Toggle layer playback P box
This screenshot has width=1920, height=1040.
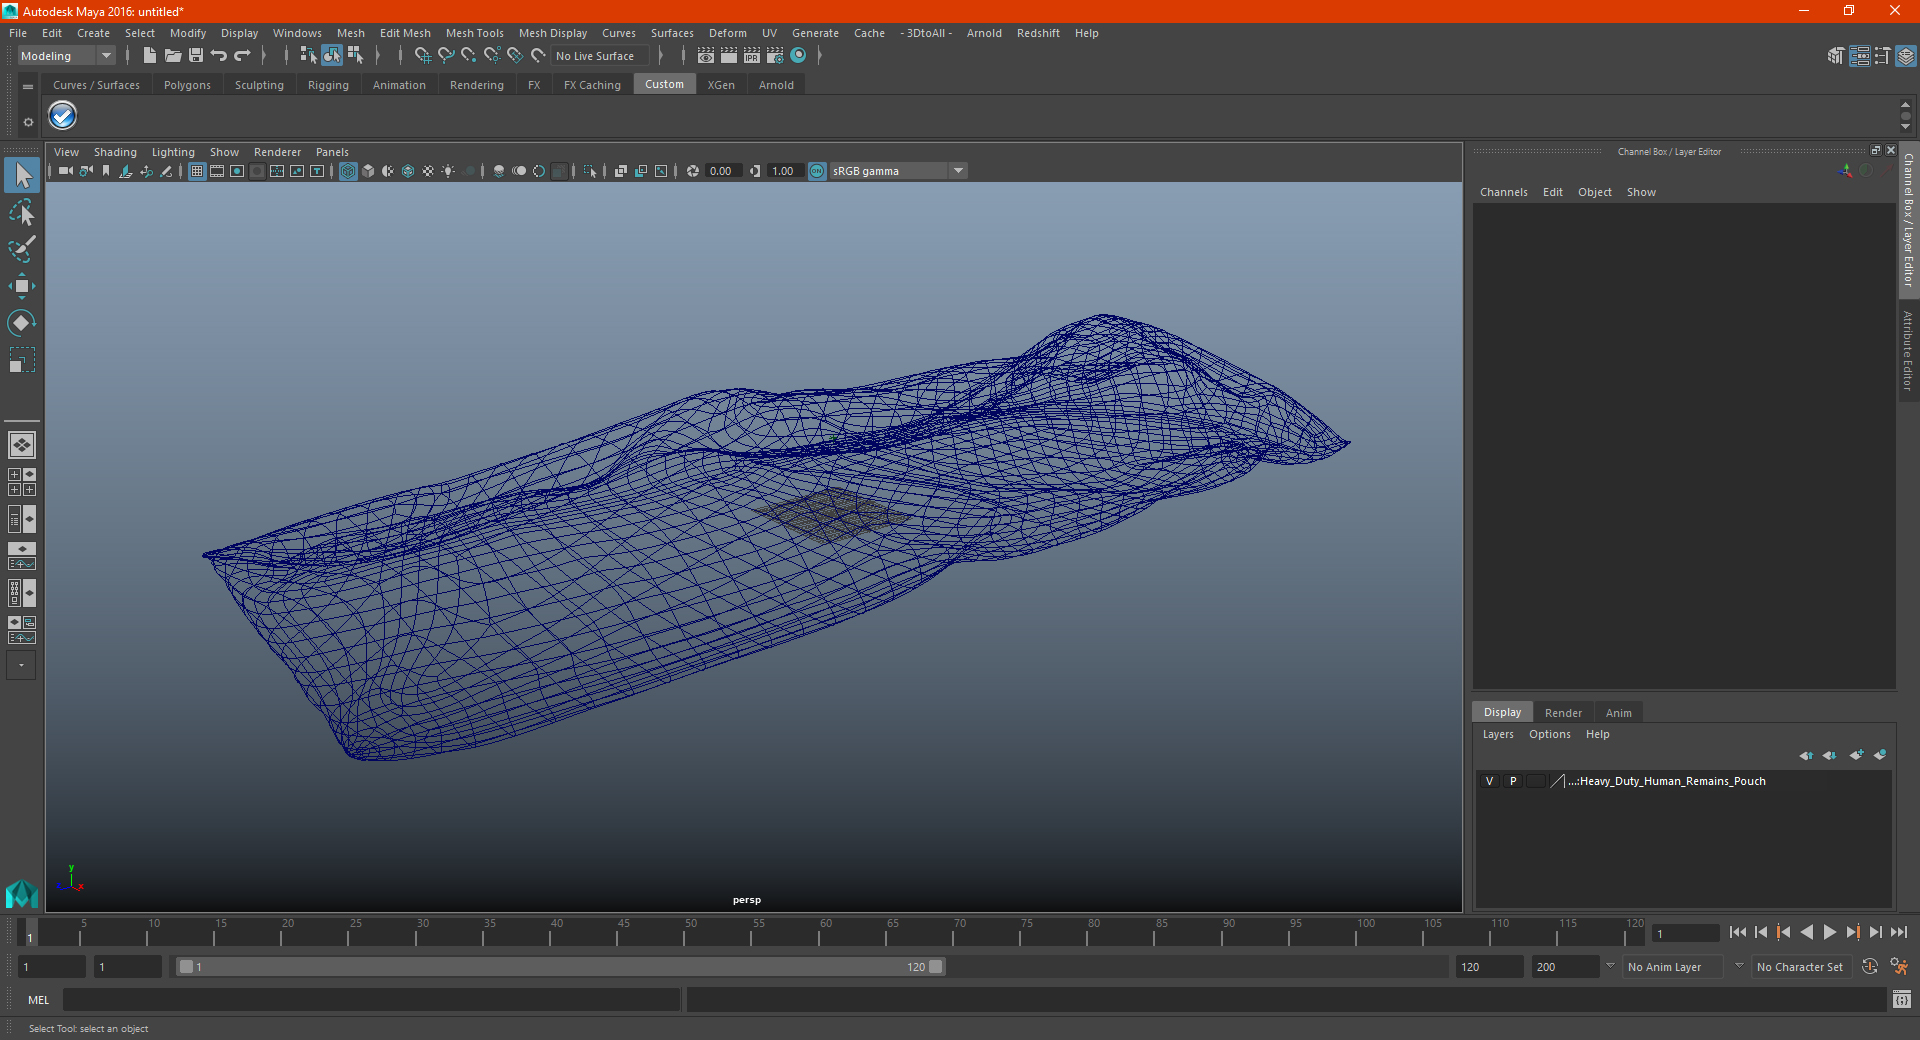1513,781
